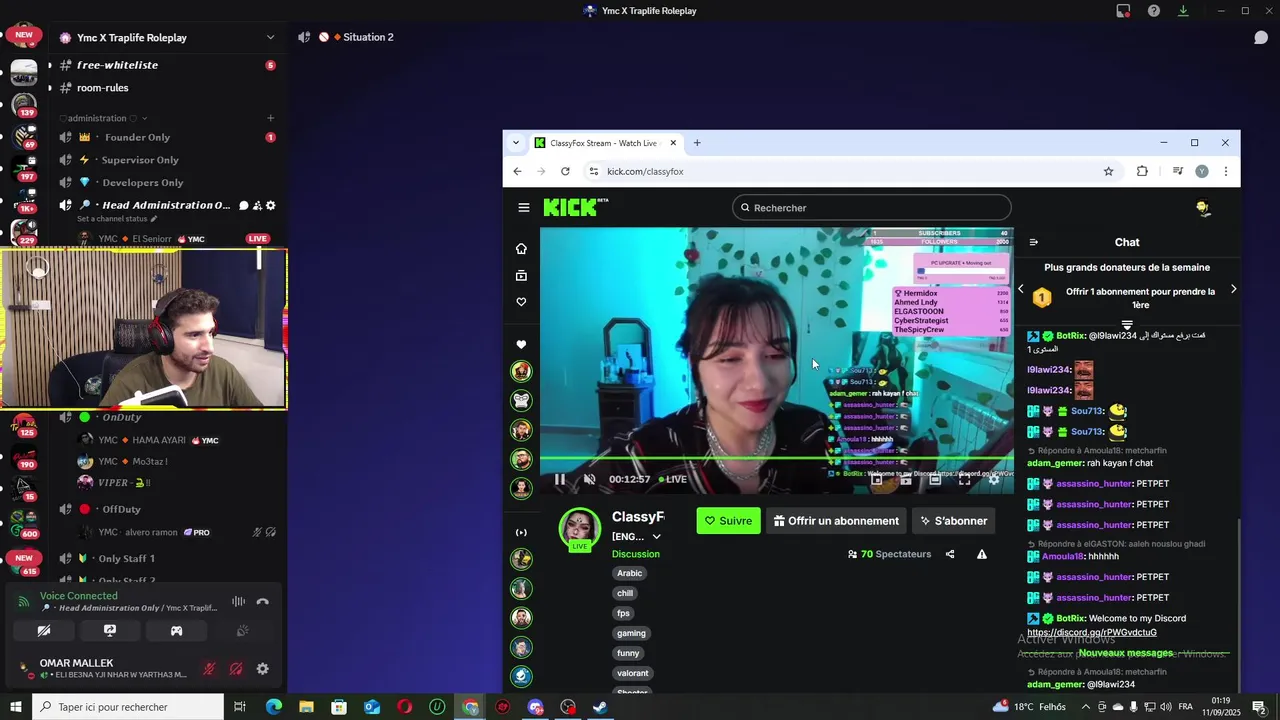Open the Discord soundboard icon

tap(242, 631)
